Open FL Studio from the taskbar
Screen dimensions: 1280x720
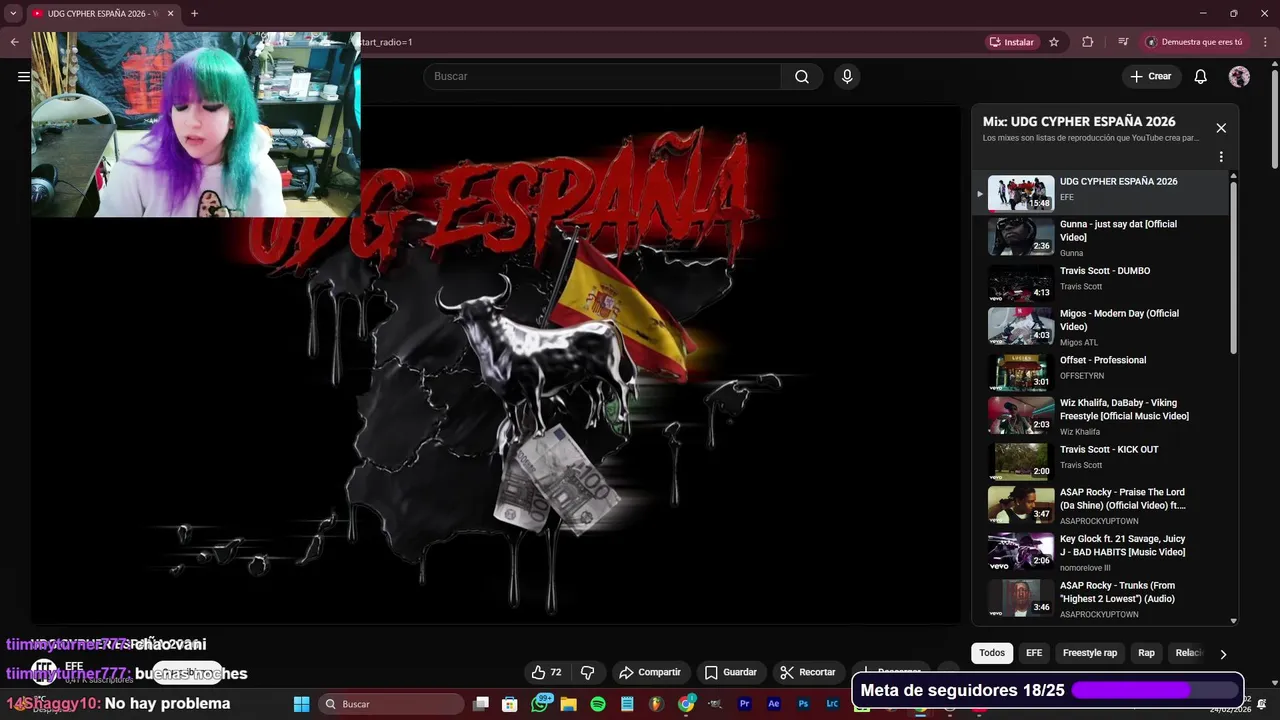click(656, 704)
